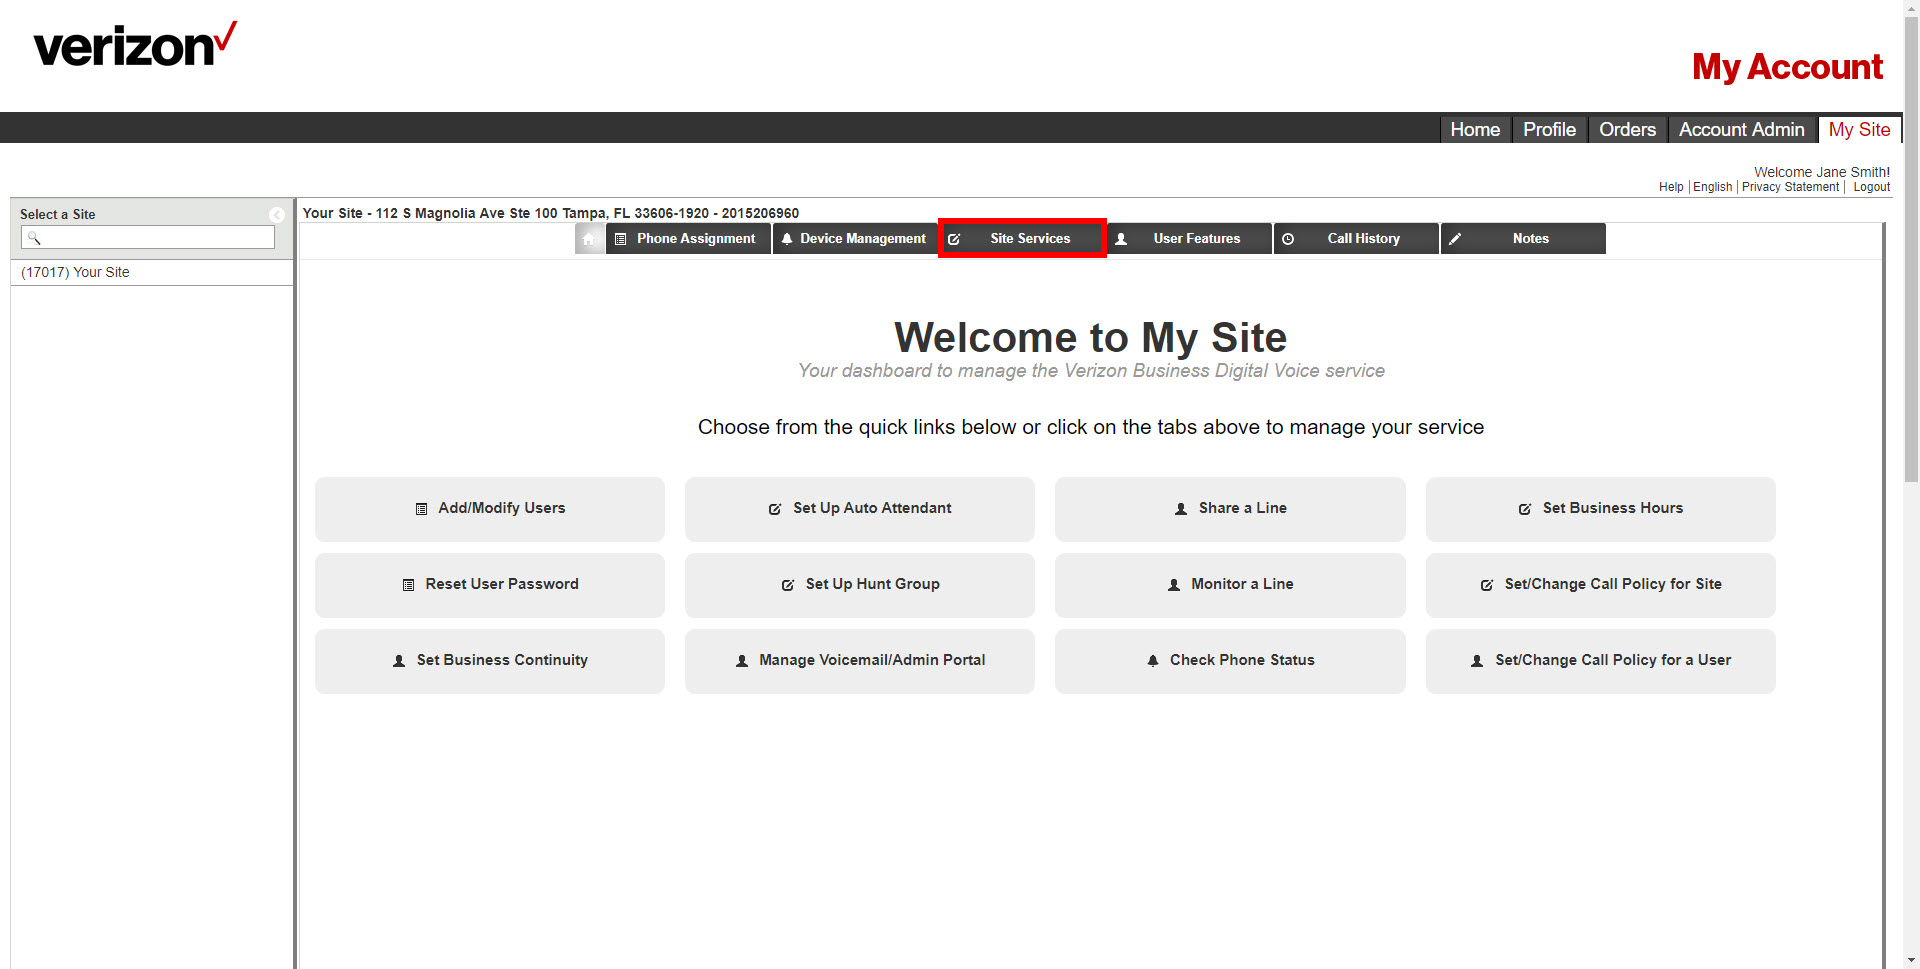This screenshot has height=969, width=1920.
Task: Click the Check Phone Status button
Action: [1230, 661]
